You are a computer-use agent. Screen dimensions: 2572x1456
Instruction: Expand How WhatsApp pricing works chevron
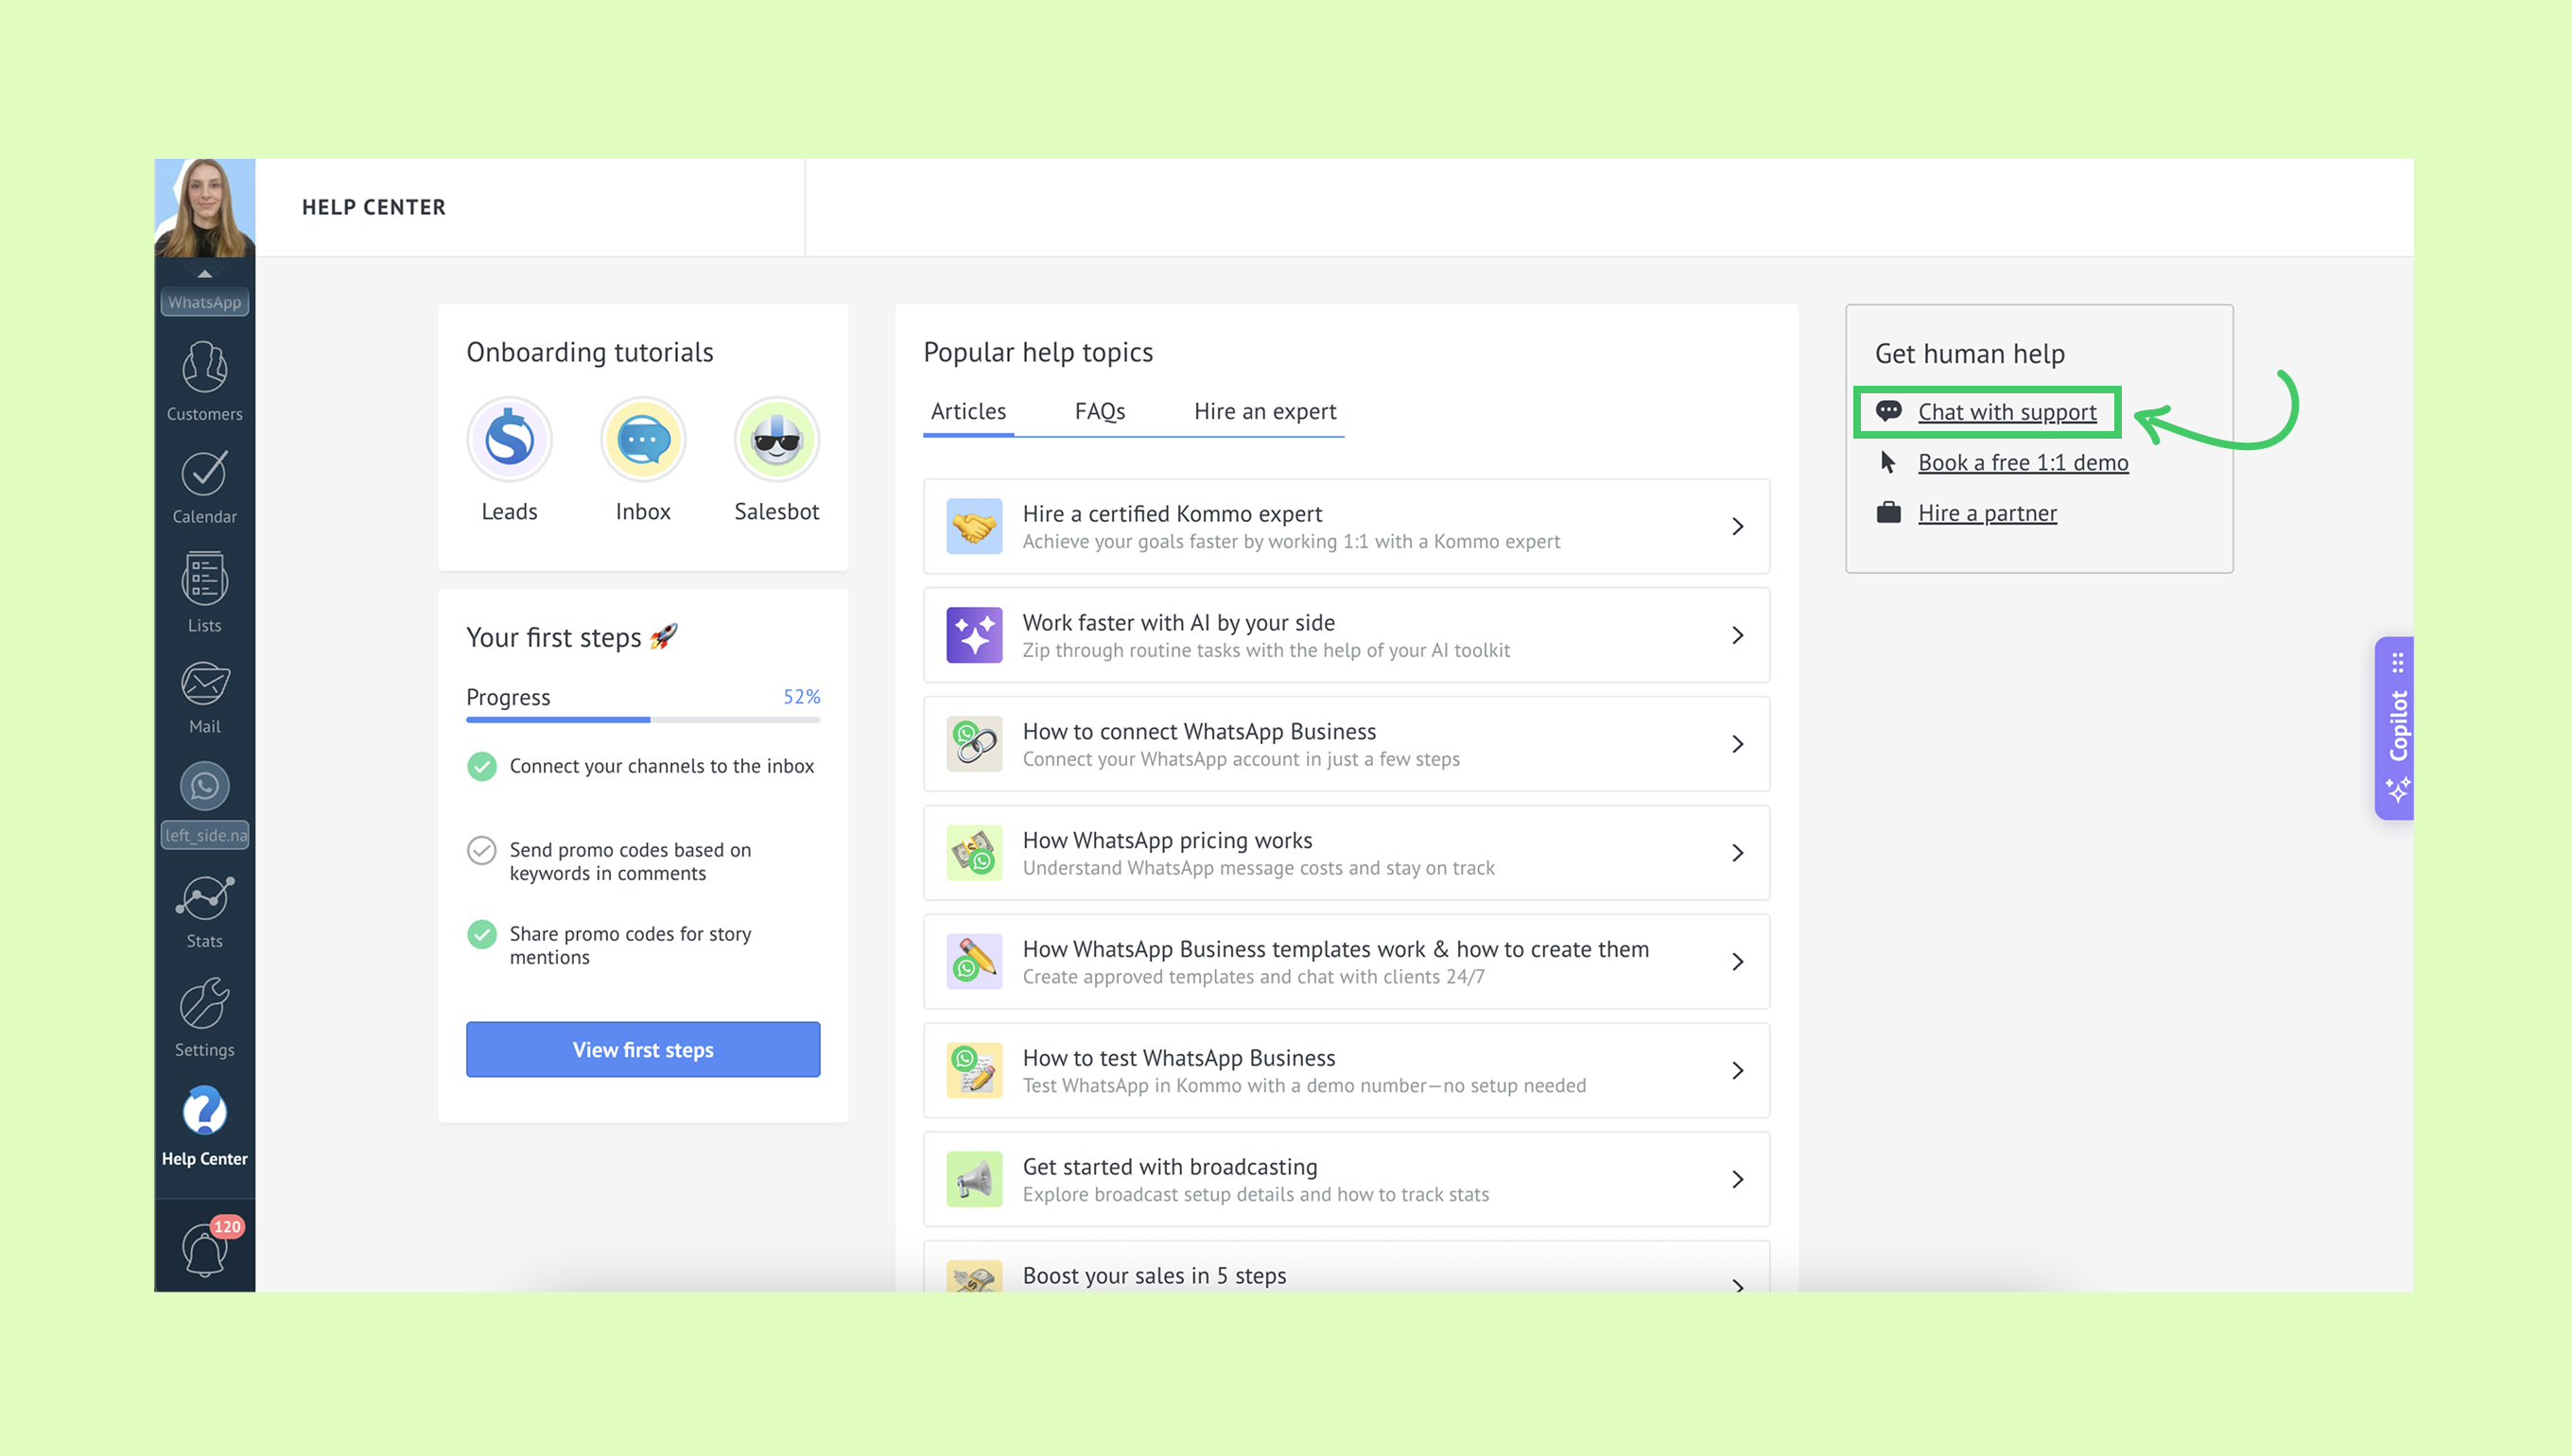[1738, 853]
